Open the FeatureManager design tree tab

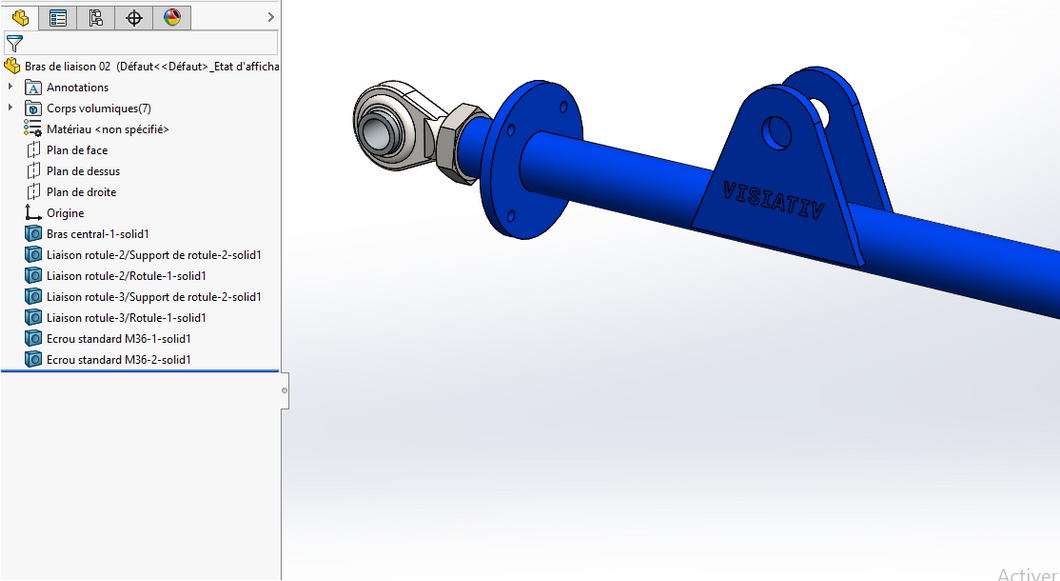(20, 18)
